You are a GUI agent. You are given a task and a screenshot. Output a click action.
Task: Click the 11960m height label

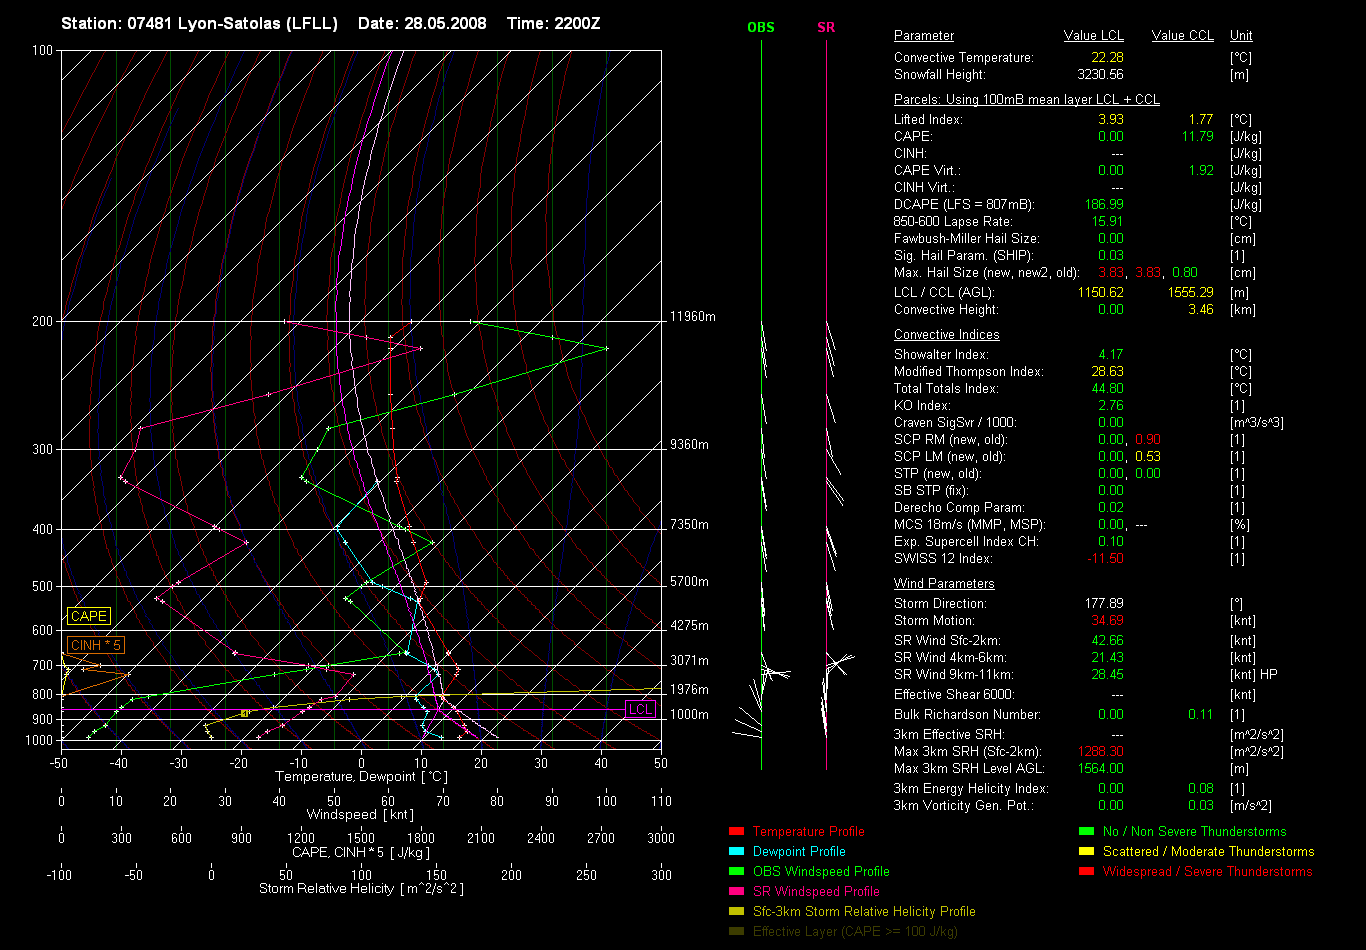coord(693,317)
